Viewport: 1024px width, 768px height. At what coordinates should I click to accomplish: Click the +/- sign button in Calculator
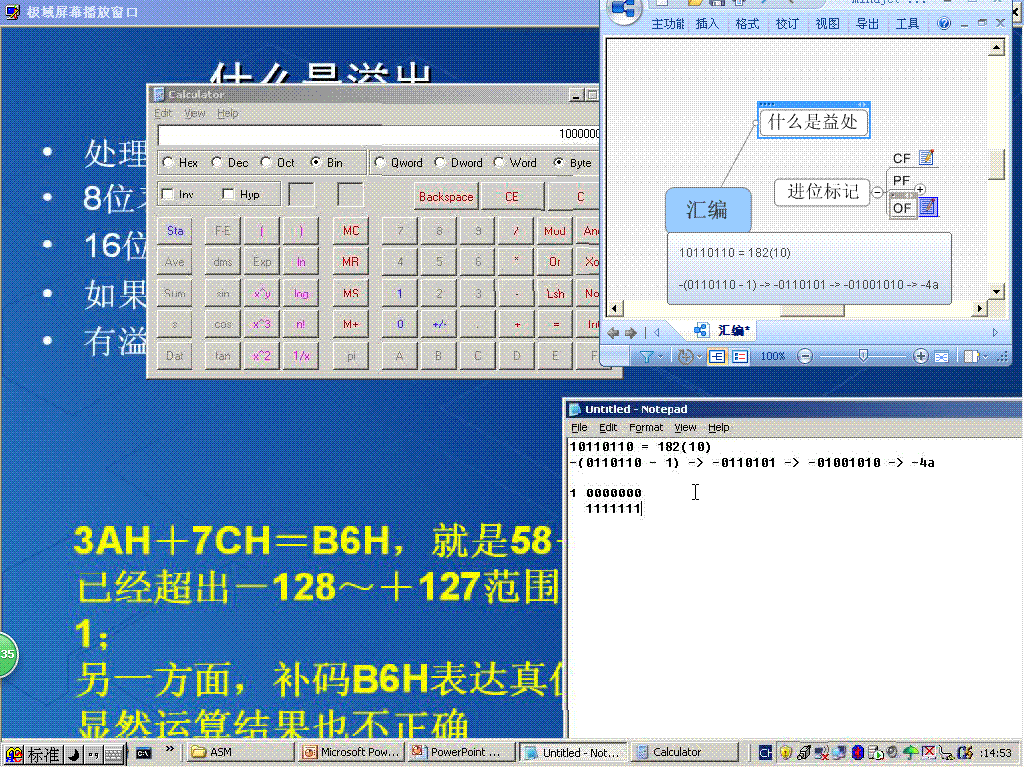coord(439,324)
